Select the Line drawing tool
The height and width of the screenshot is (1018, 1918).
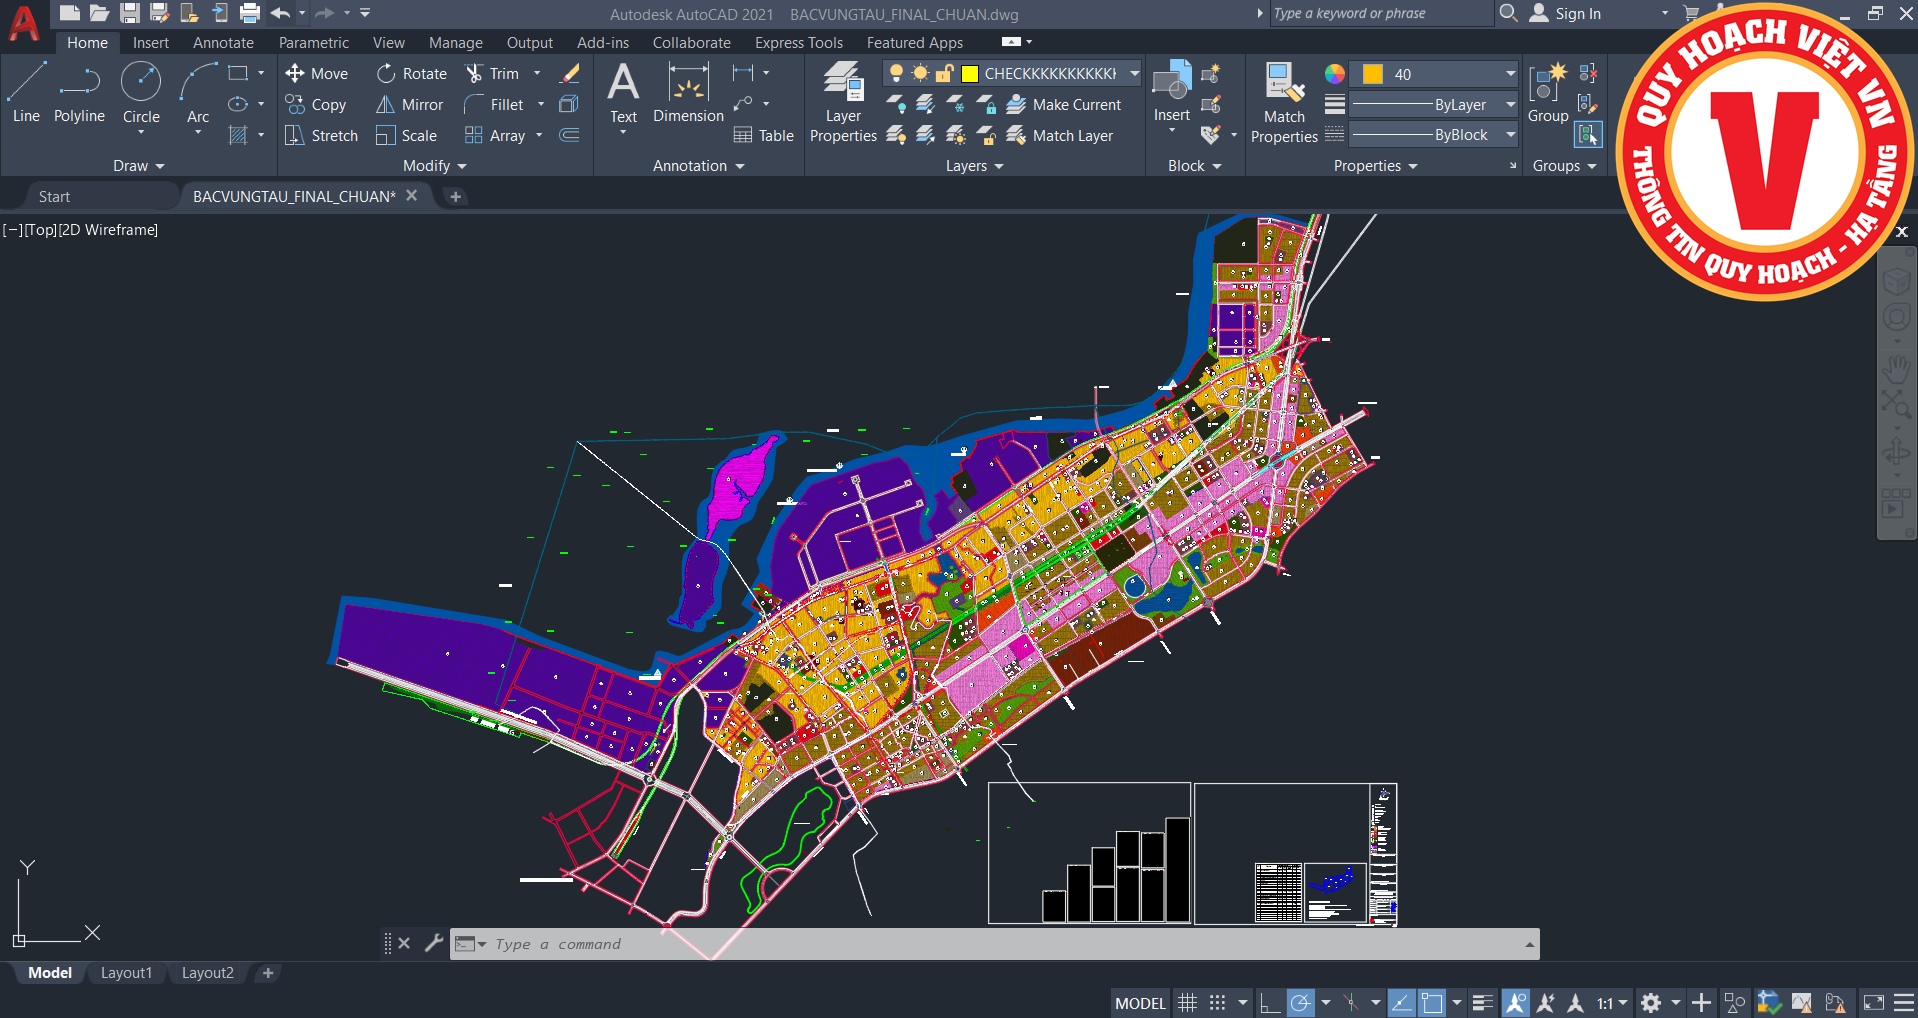click(26, 92)
